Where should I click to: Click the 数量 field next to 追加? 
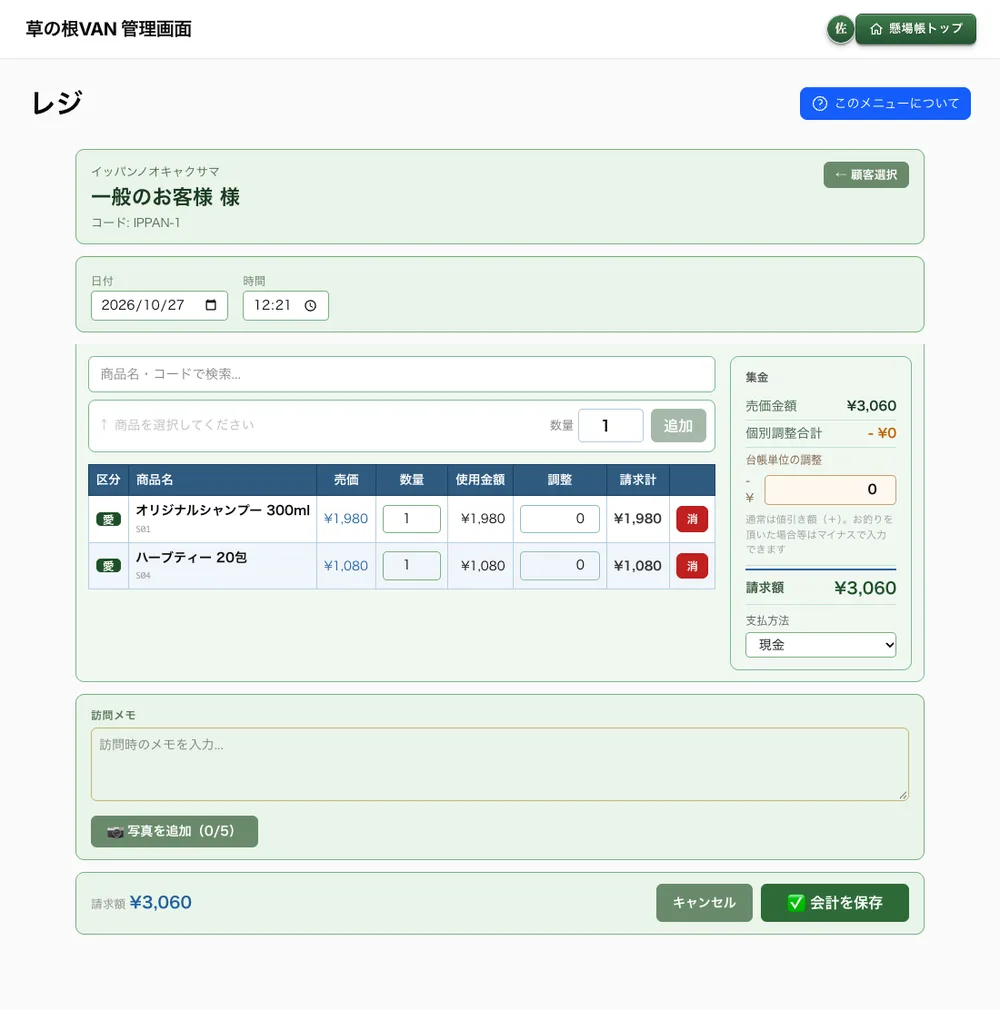coord(611,426)
